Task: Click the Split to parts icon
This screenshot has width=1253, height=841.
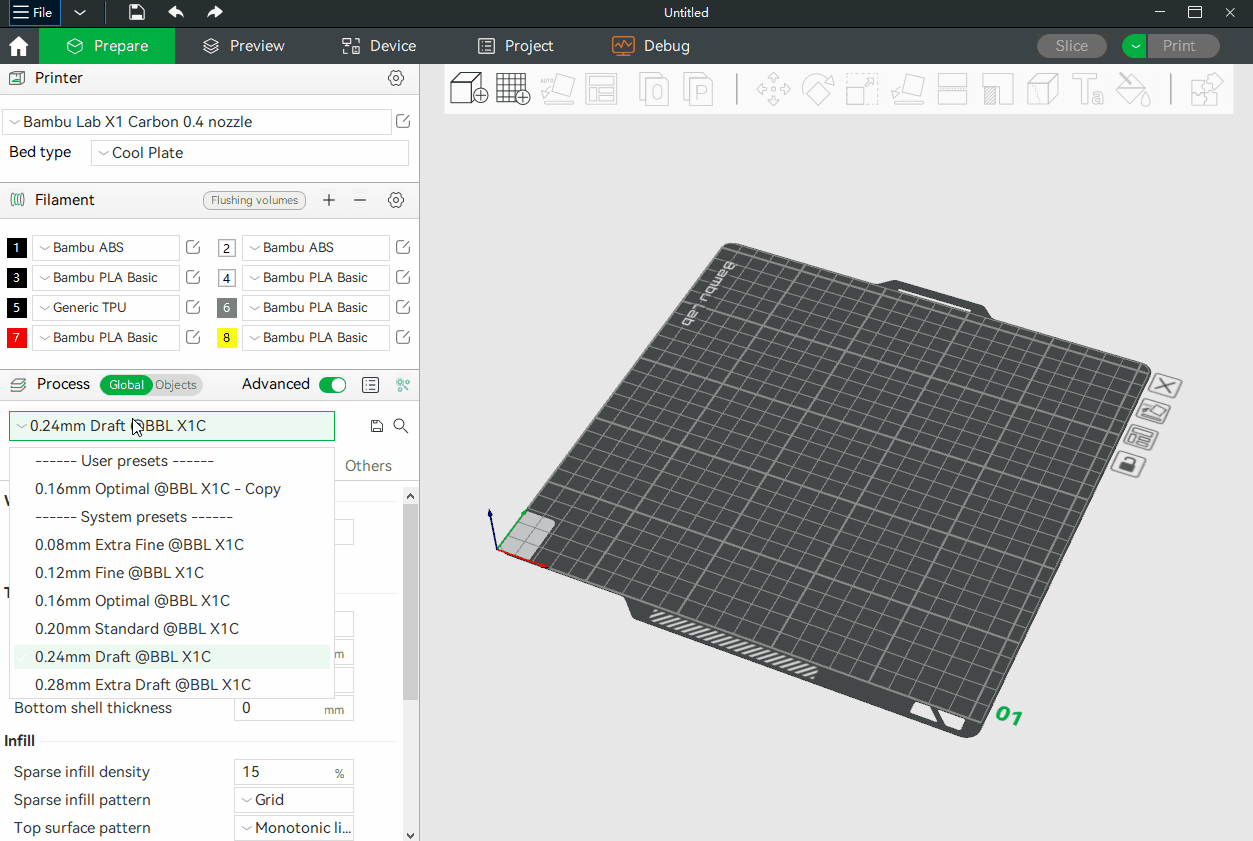Action: point(698,89)
